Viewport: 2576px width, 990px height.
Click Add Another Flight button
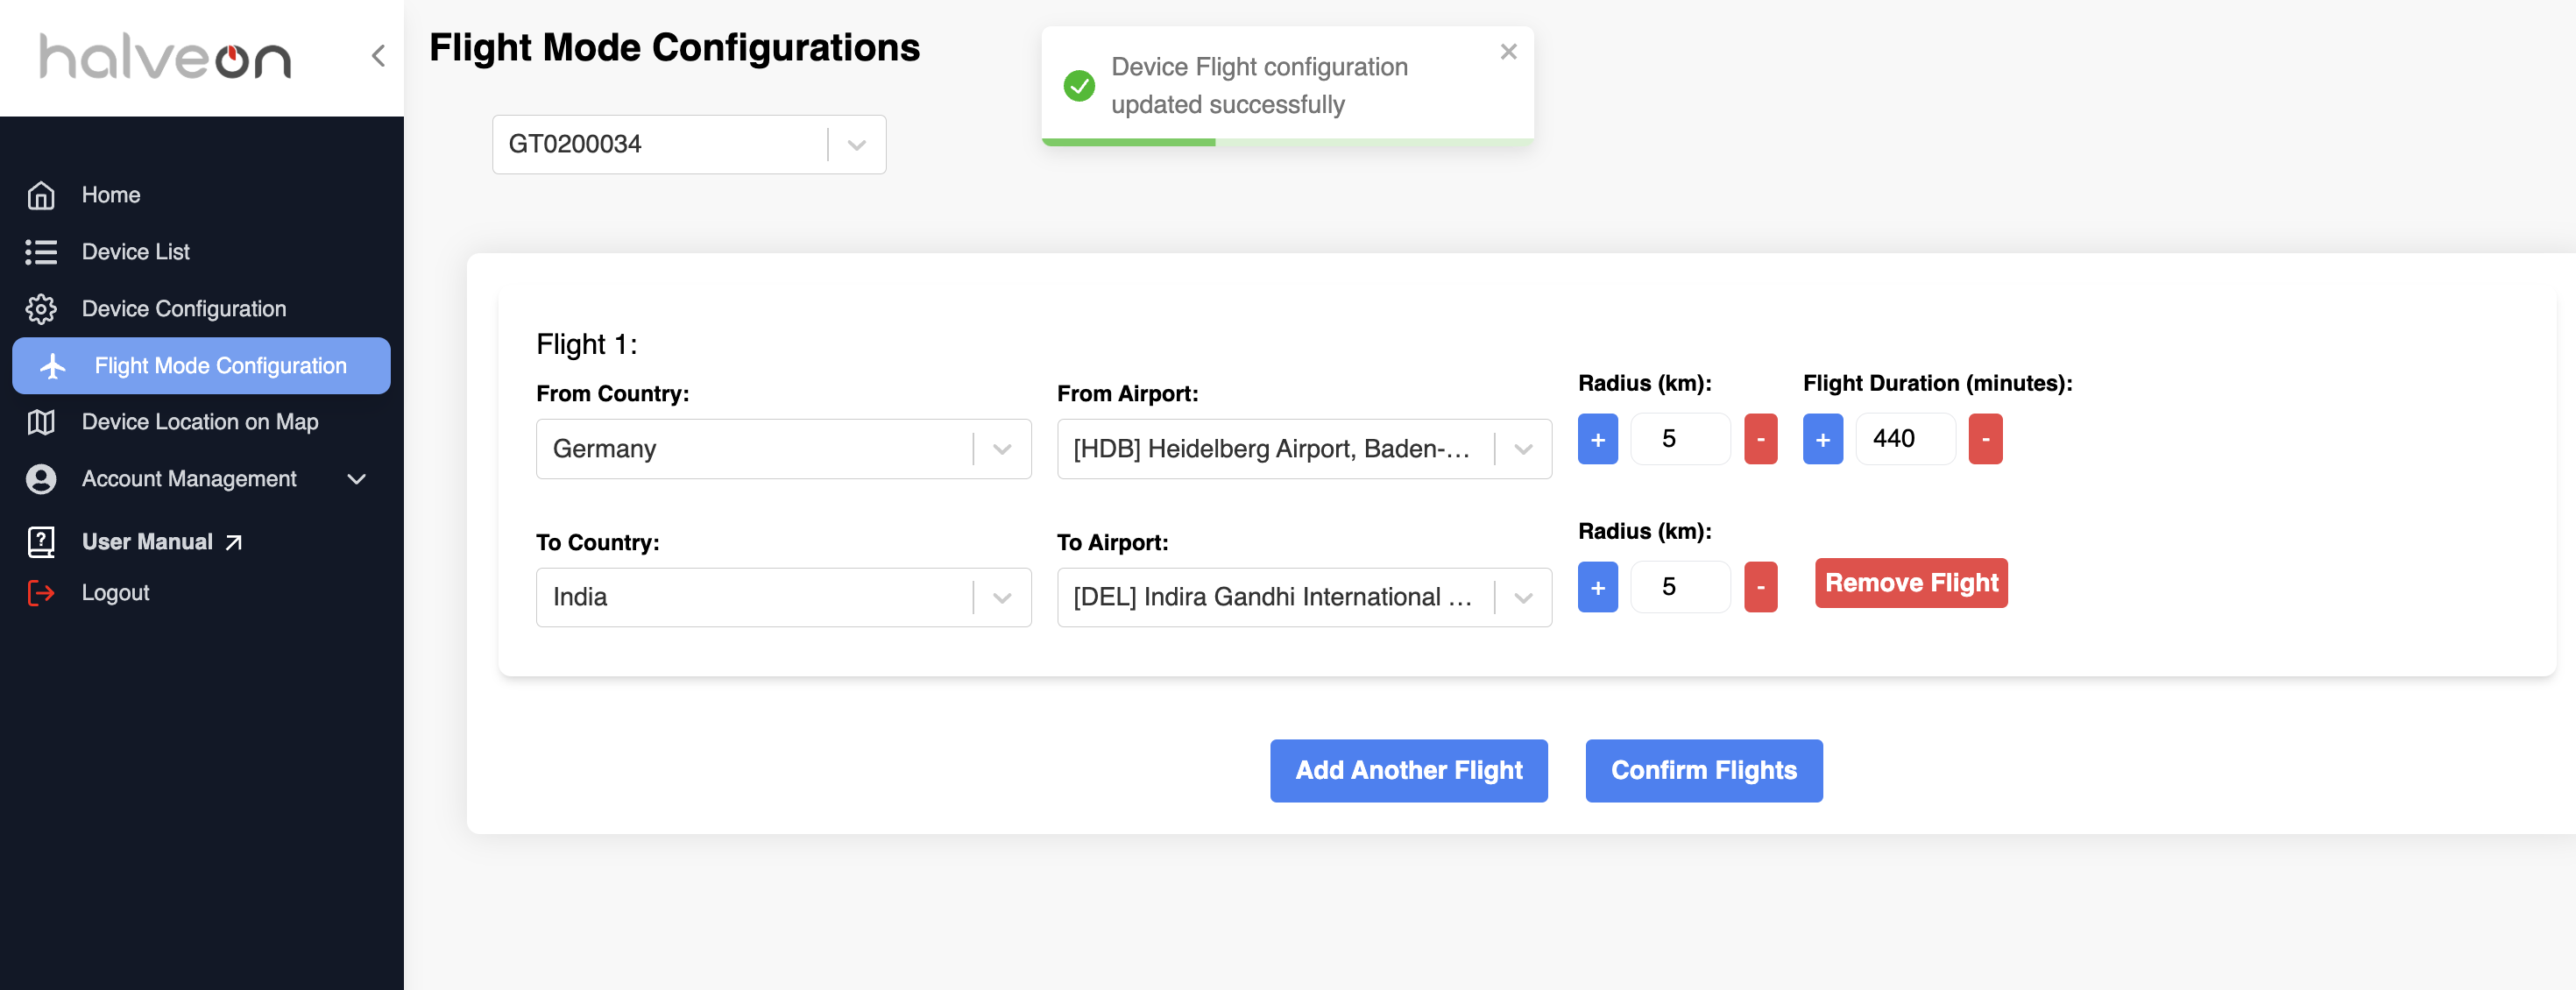pyautogui.click(x=1408, y=771)
